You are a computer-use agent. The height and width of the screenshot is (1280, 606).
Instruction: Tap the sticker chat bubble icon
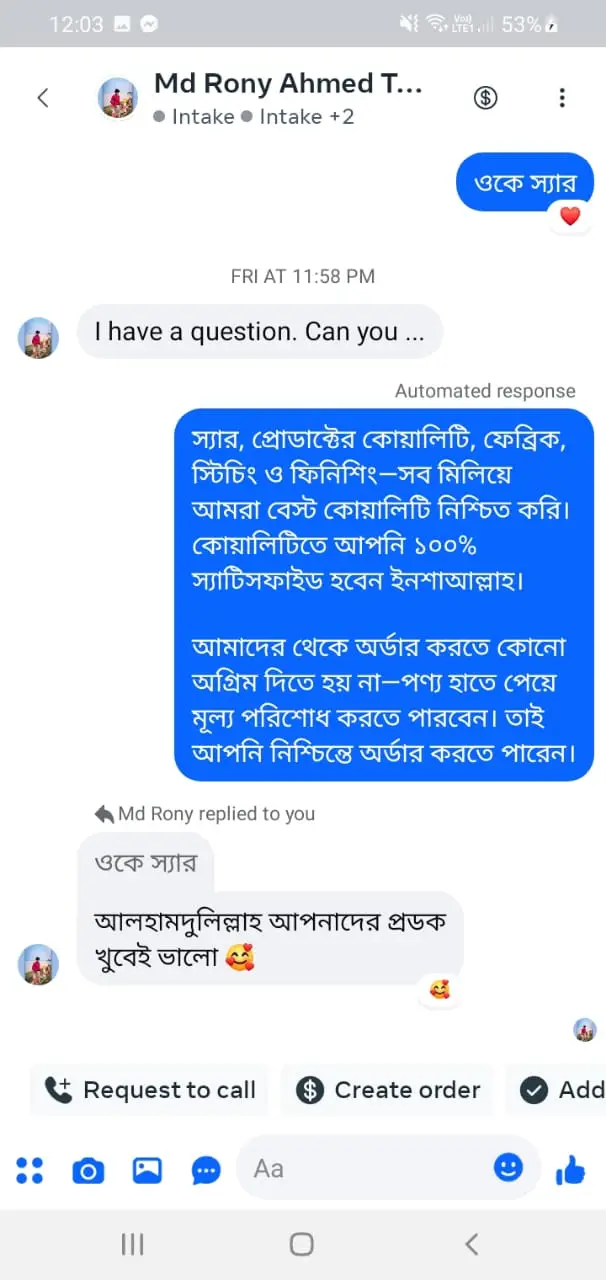pos(205,1169)
